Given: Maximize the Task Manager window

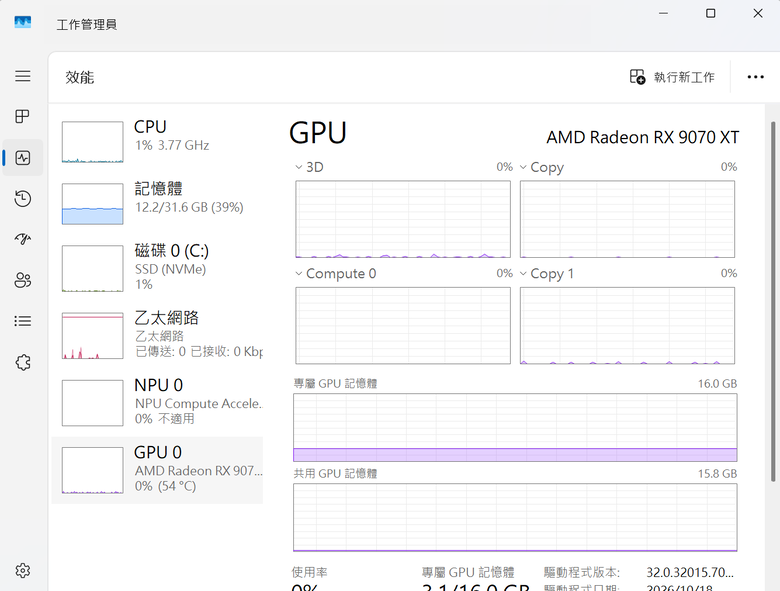Looking at the screenshot, I should pyautogui.click(x=711, y=13).
